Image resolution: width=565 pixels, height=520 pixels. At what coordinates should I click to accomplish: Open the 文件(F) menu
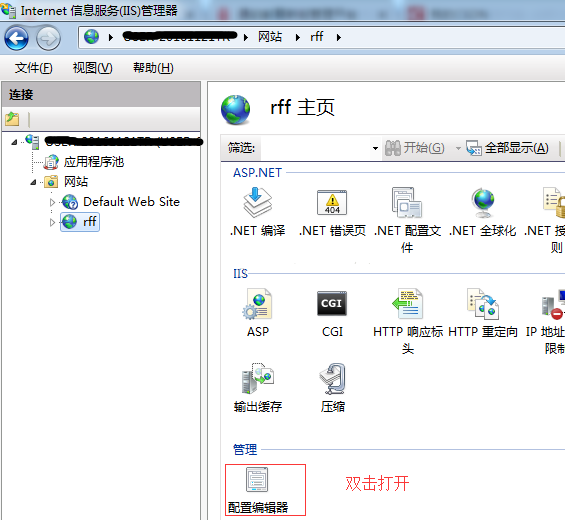33,68
